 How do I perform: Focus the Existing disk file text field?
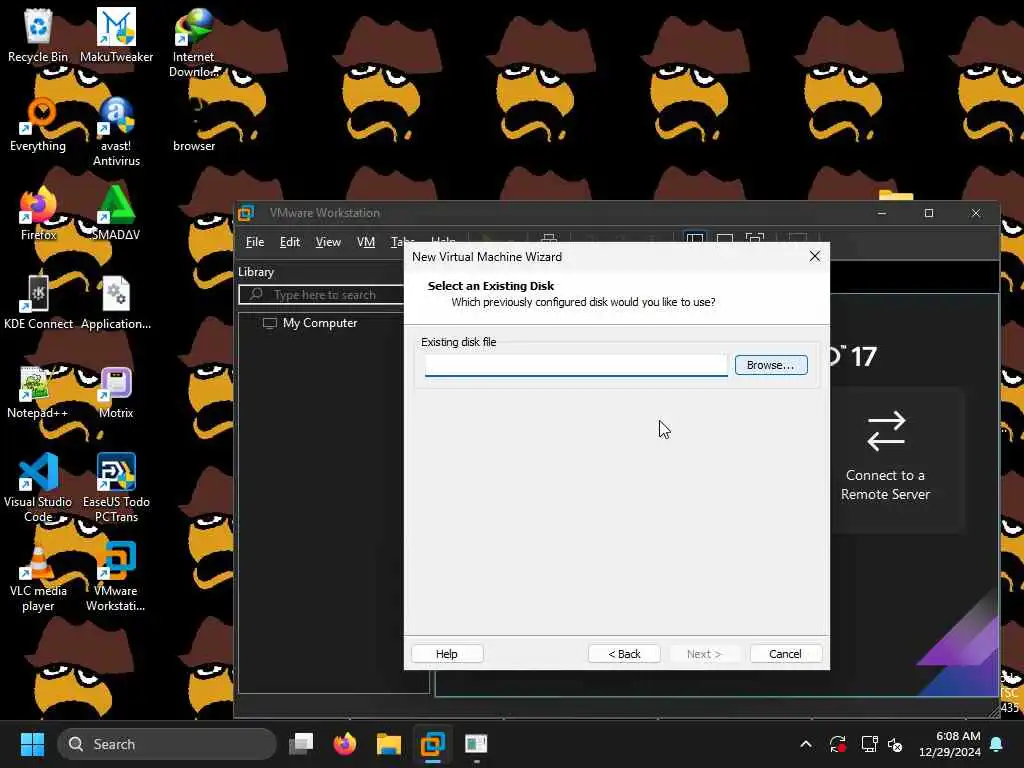tap(576, 365)
